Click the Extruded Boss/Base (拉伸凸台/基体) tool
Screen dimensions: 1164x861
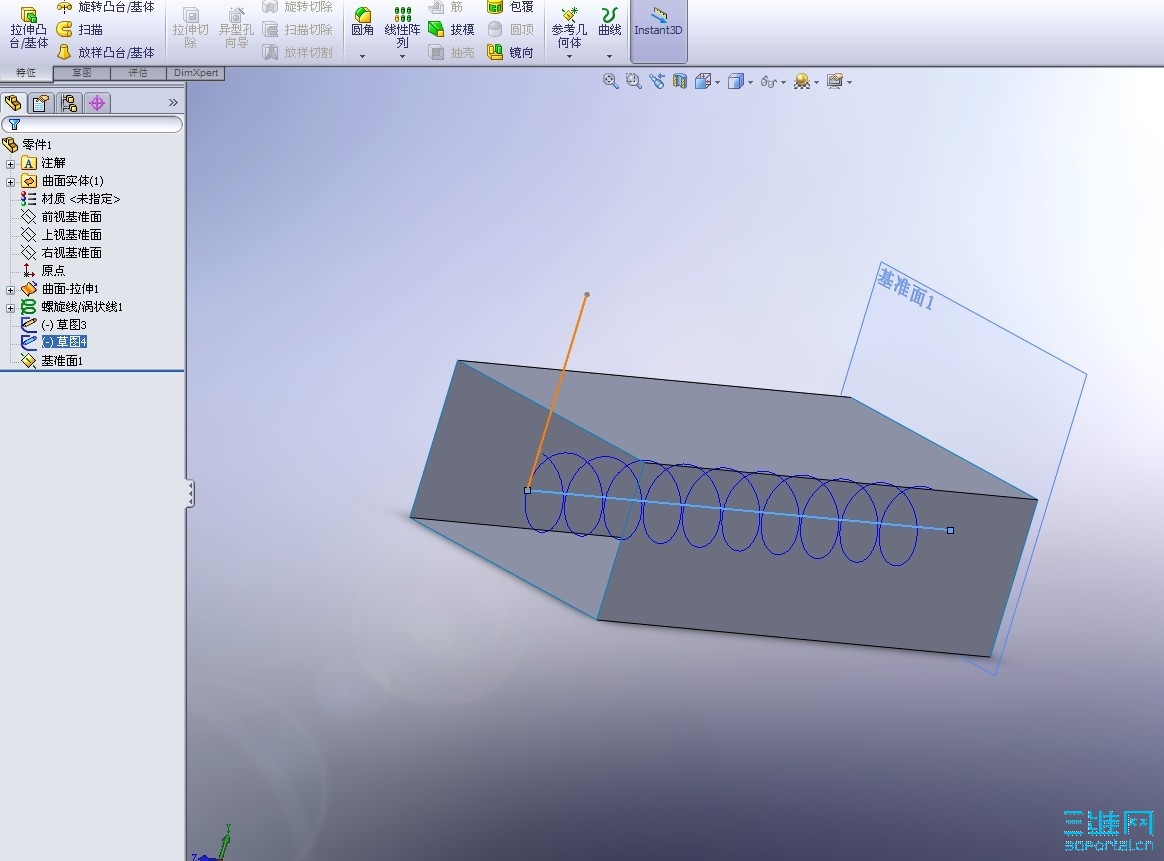[28, 27]
